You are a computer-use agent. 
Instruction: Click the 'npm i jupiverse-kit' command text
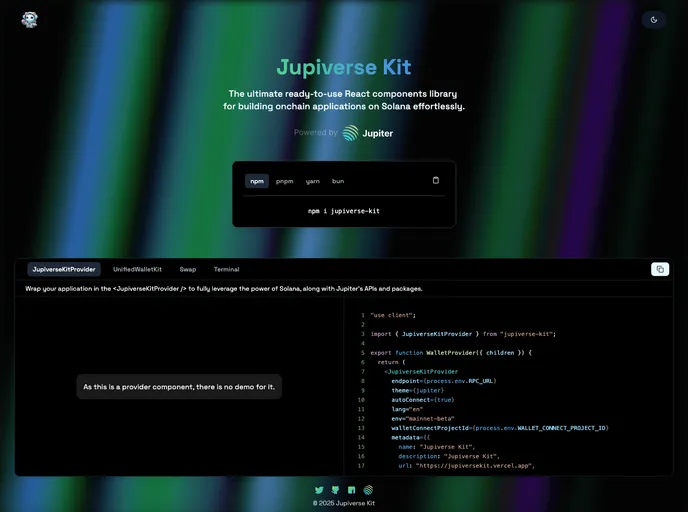coord(344,211)
